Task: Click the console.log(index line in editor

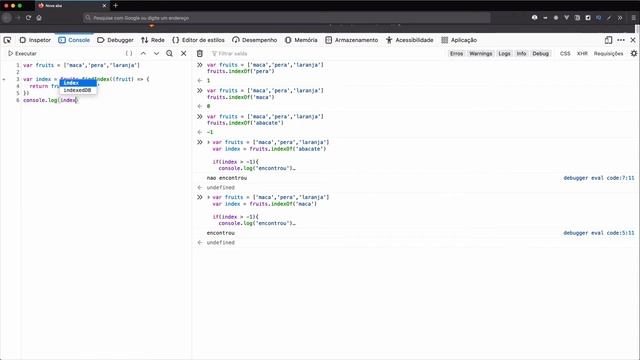Action: point(50,100)
